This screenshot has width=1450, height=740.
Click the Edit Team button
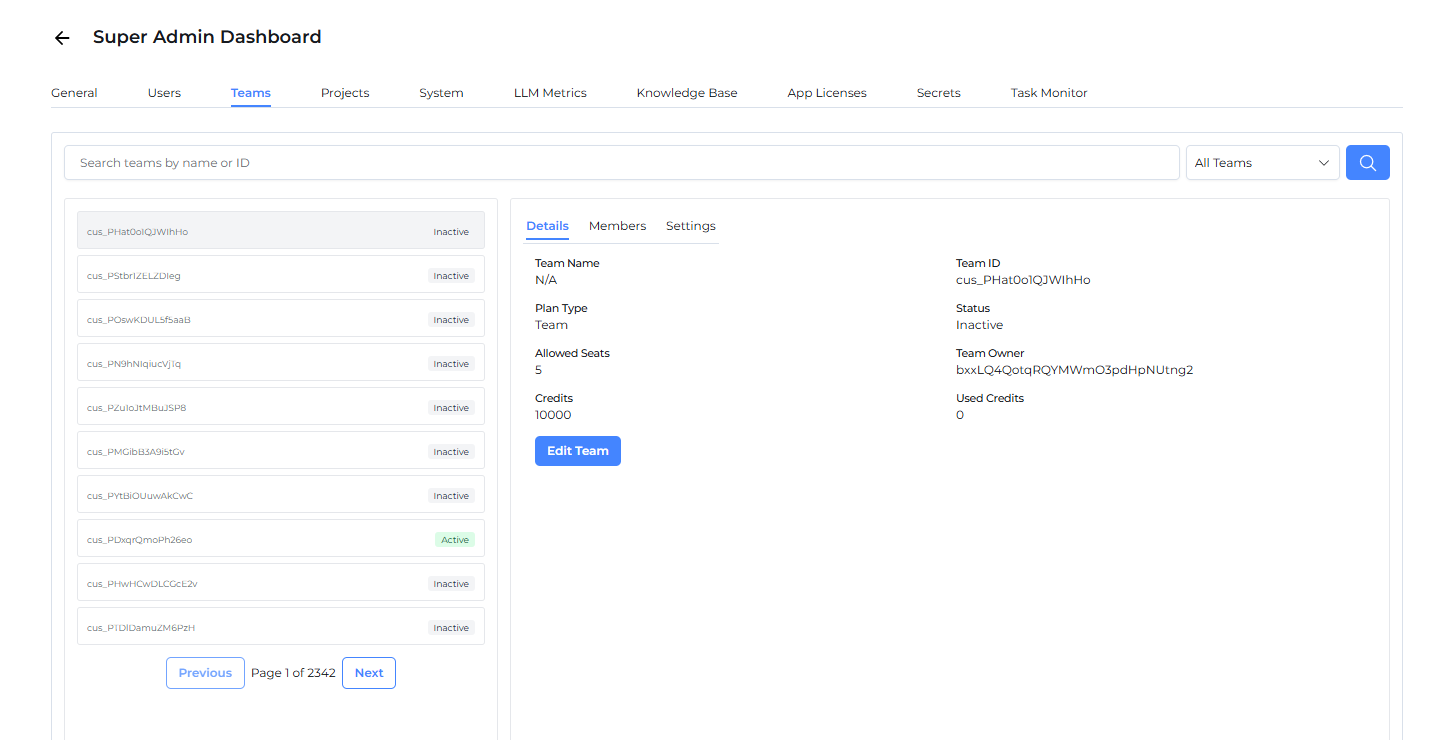[578, 451]
